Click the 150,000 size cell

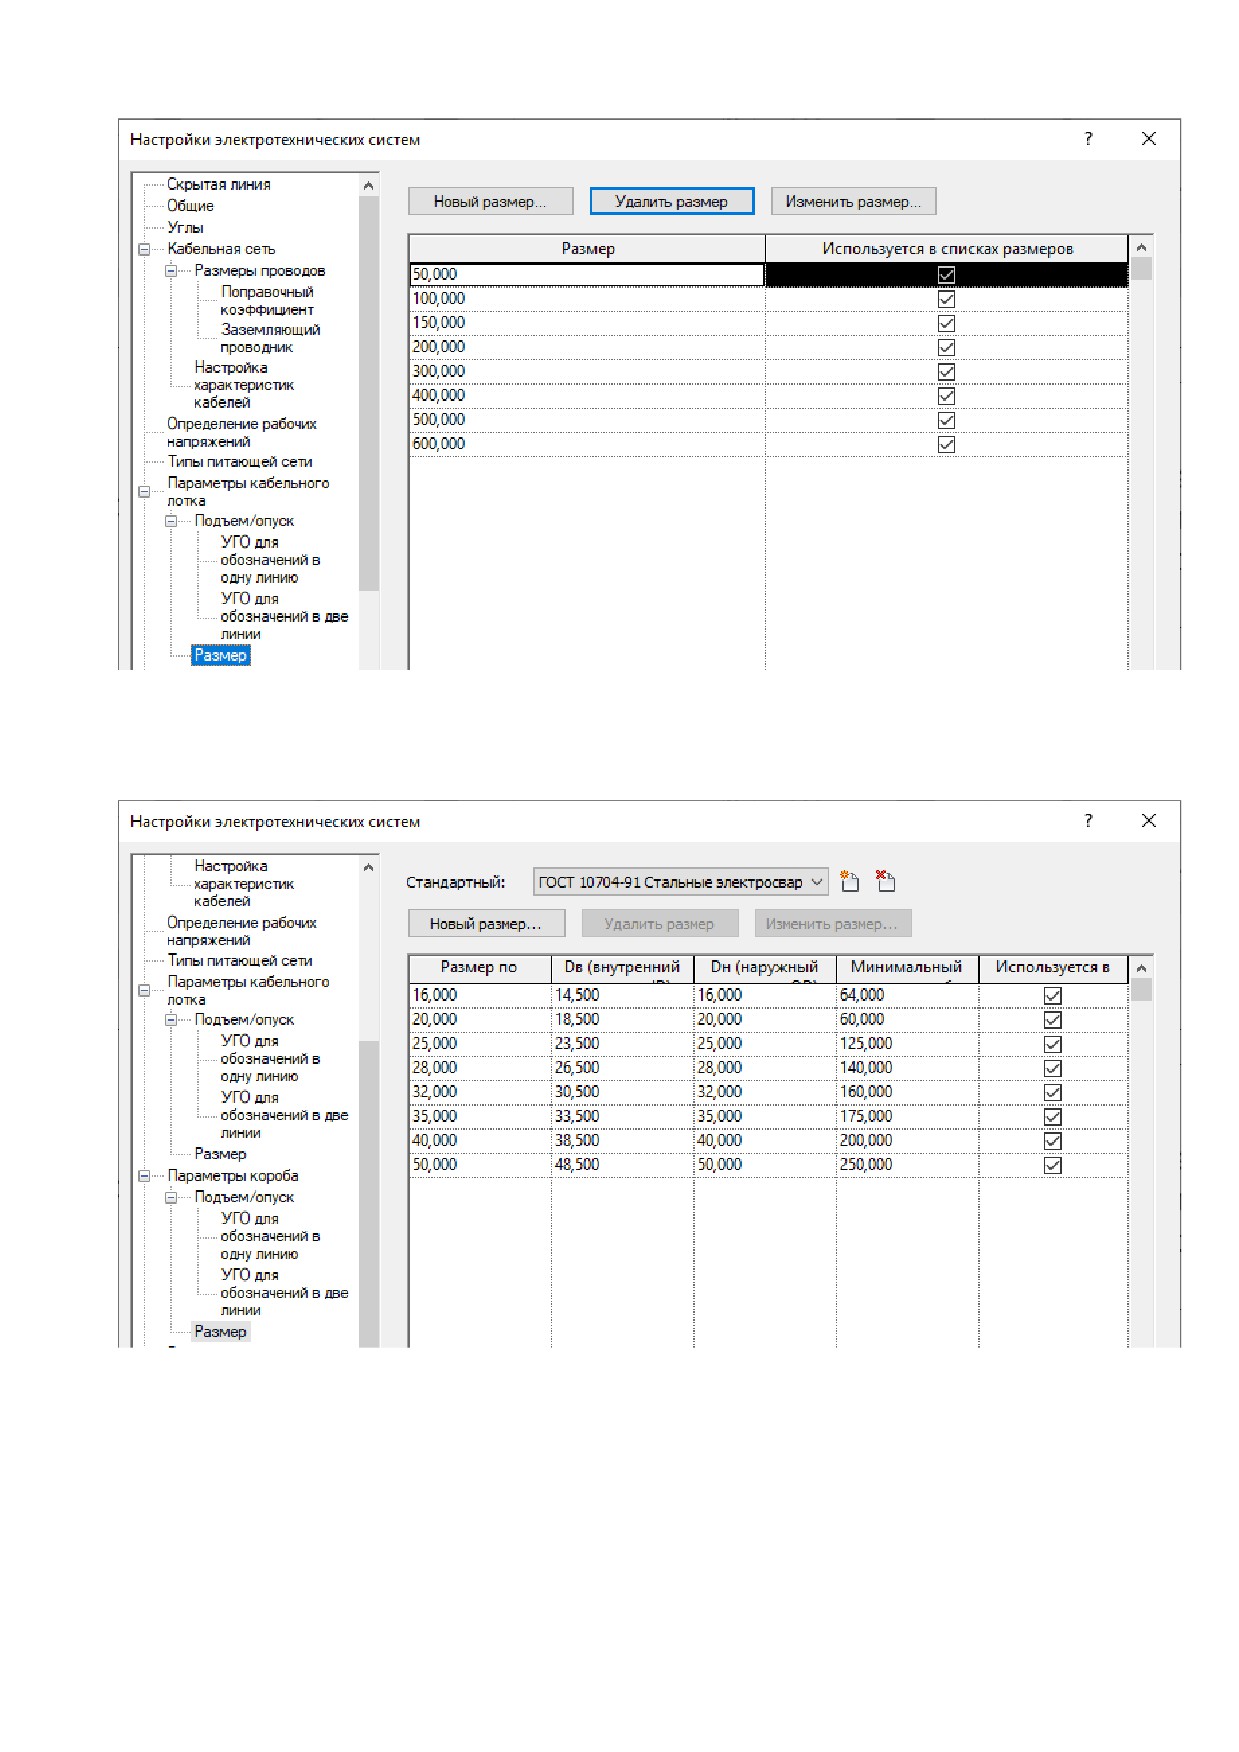click(587, 322)
